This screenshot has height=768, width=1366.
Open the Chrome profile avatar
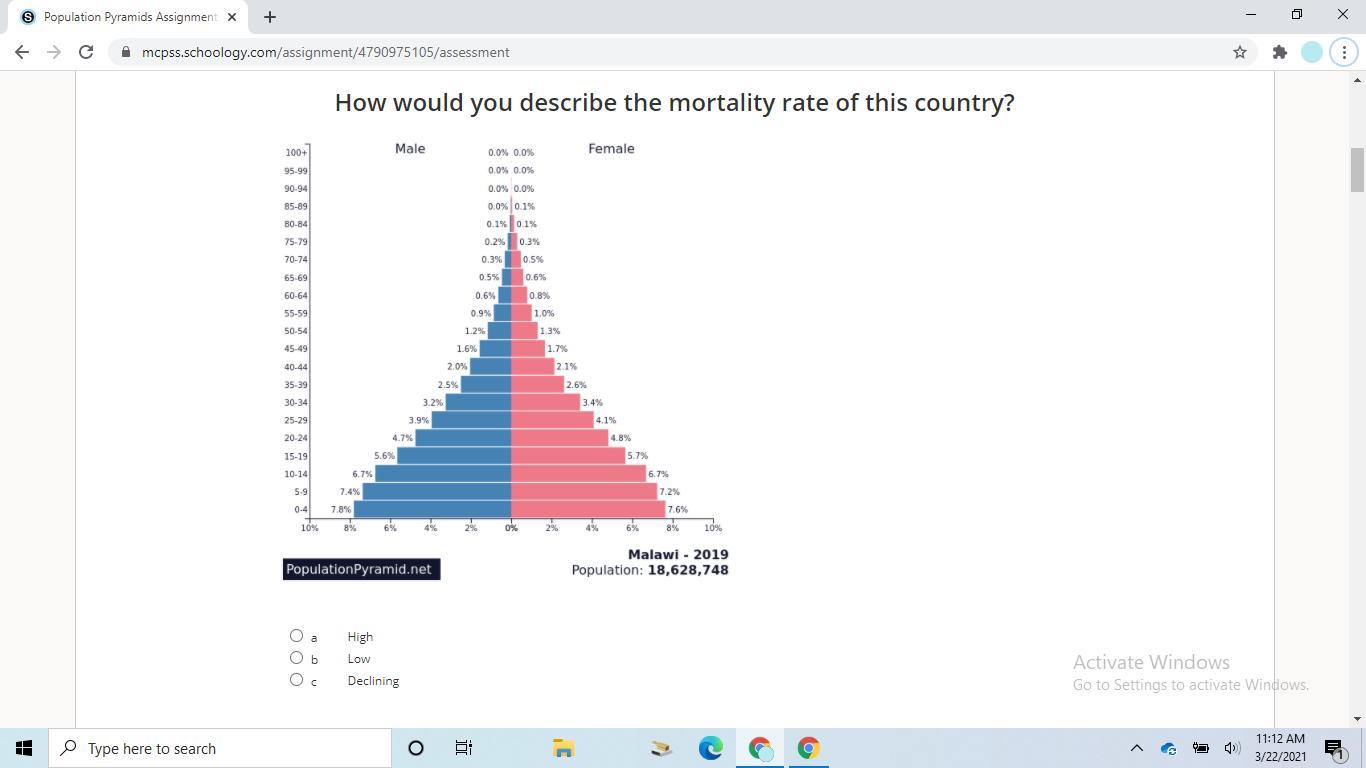(1312, 52)
